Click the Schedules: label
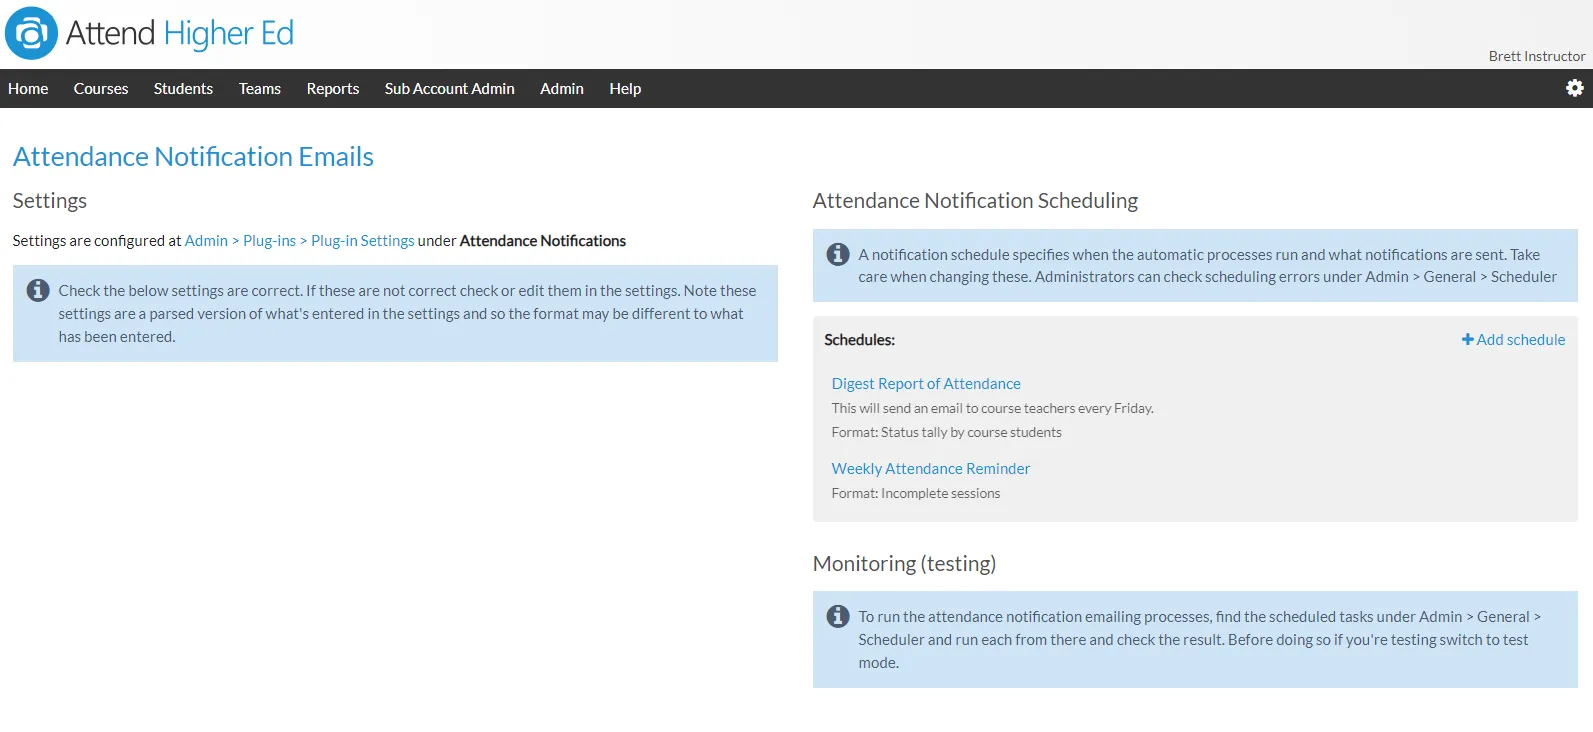This screenshot has width=1593, height=732. pyautogui.click(x=859, y=339)
